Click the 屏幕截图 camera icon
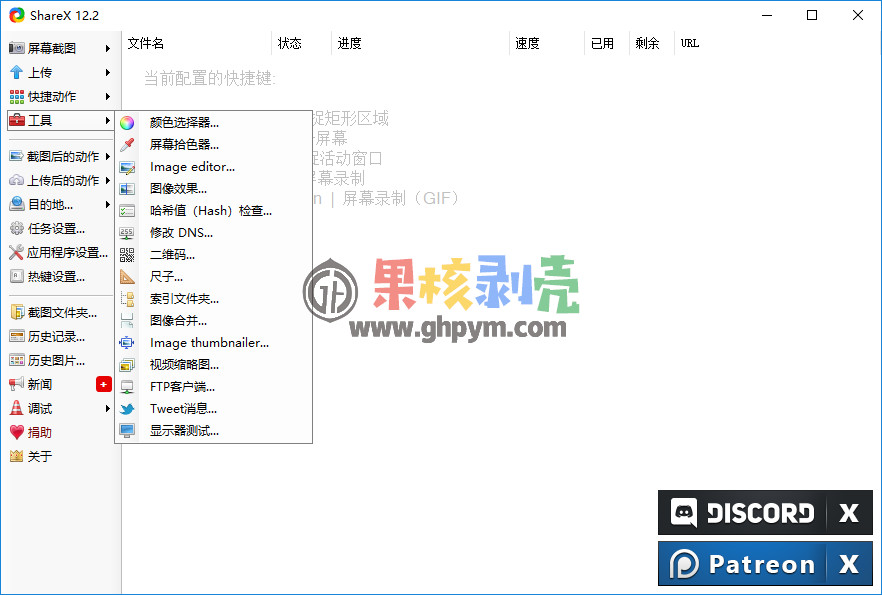 pyautogui.click(x=17, y=48)
